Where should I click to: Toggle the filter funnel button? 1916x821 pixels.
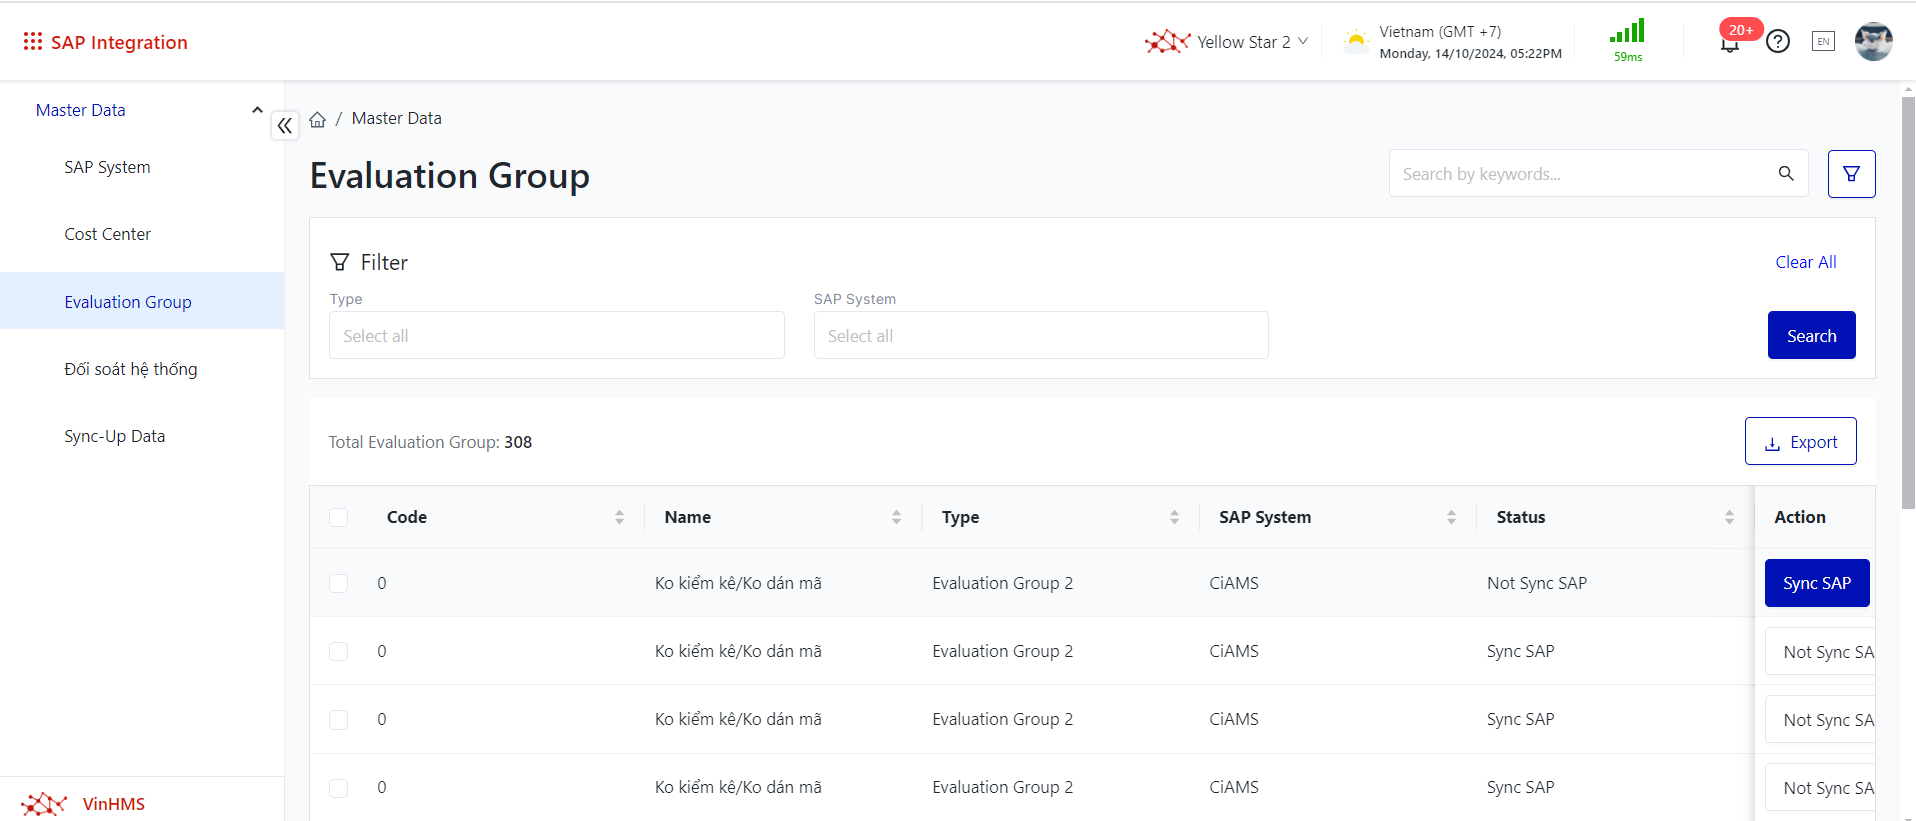(x=1851, y=174)
